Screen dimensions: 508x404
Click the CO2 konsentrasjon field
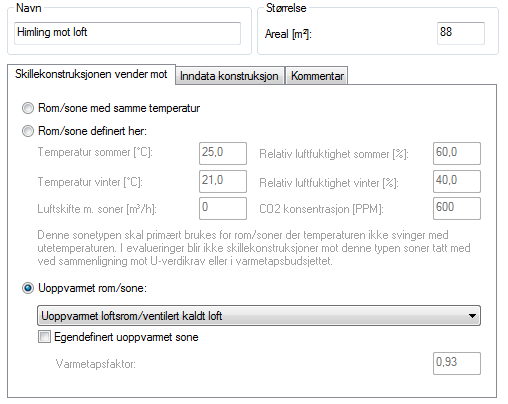457,208
